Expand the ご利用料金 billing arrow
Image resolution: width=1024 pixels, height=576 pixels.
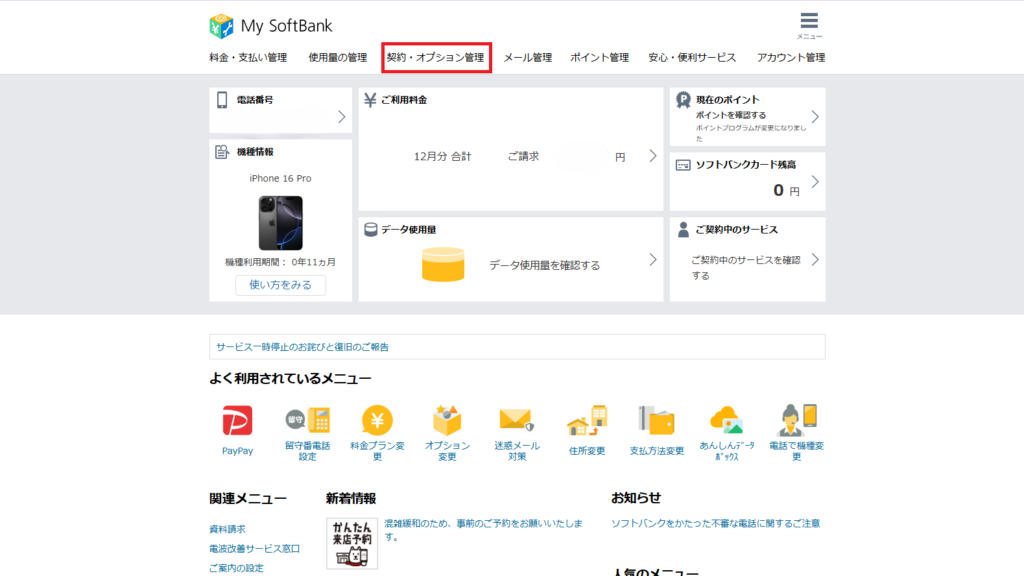[652, 156]
